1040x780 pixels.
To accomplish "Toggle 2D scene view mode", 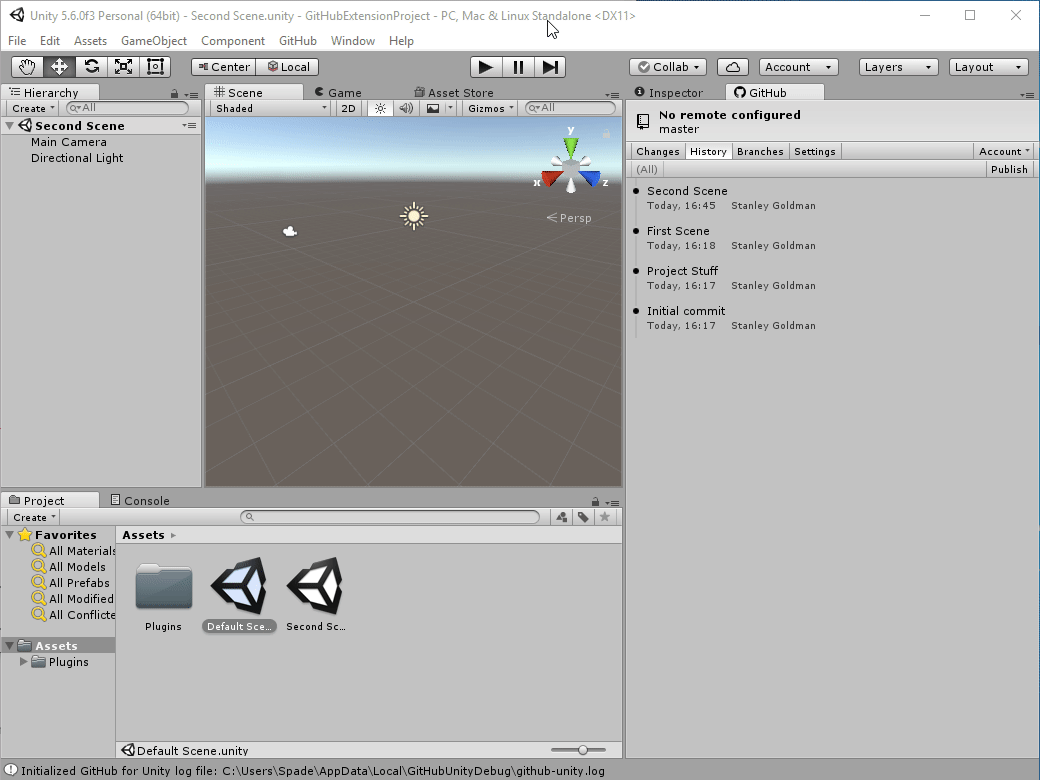I will [348, 108].
